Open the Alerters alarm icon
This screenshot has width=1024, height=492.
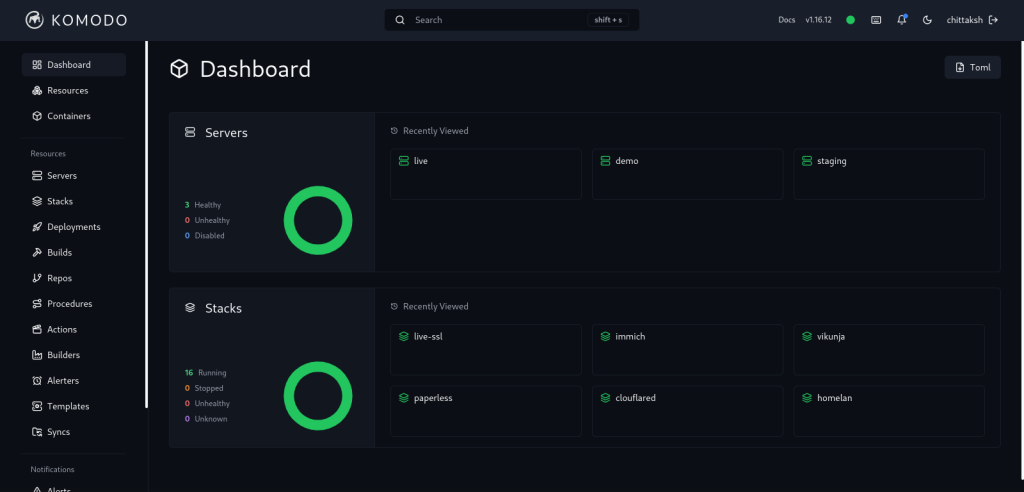click(37, 380)
